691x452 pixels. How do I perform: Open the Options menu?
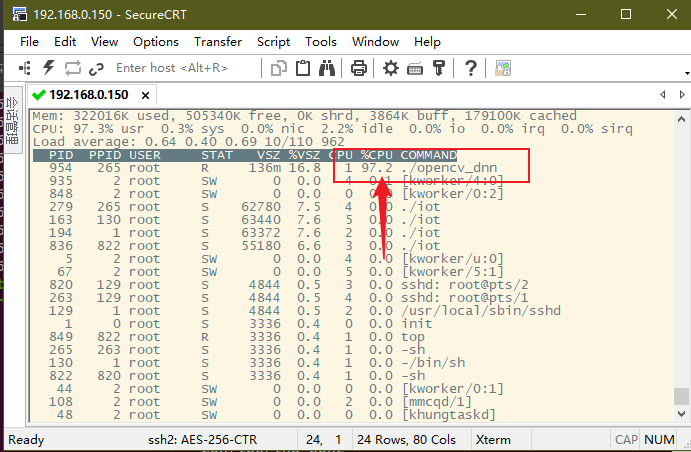[156, 42]
